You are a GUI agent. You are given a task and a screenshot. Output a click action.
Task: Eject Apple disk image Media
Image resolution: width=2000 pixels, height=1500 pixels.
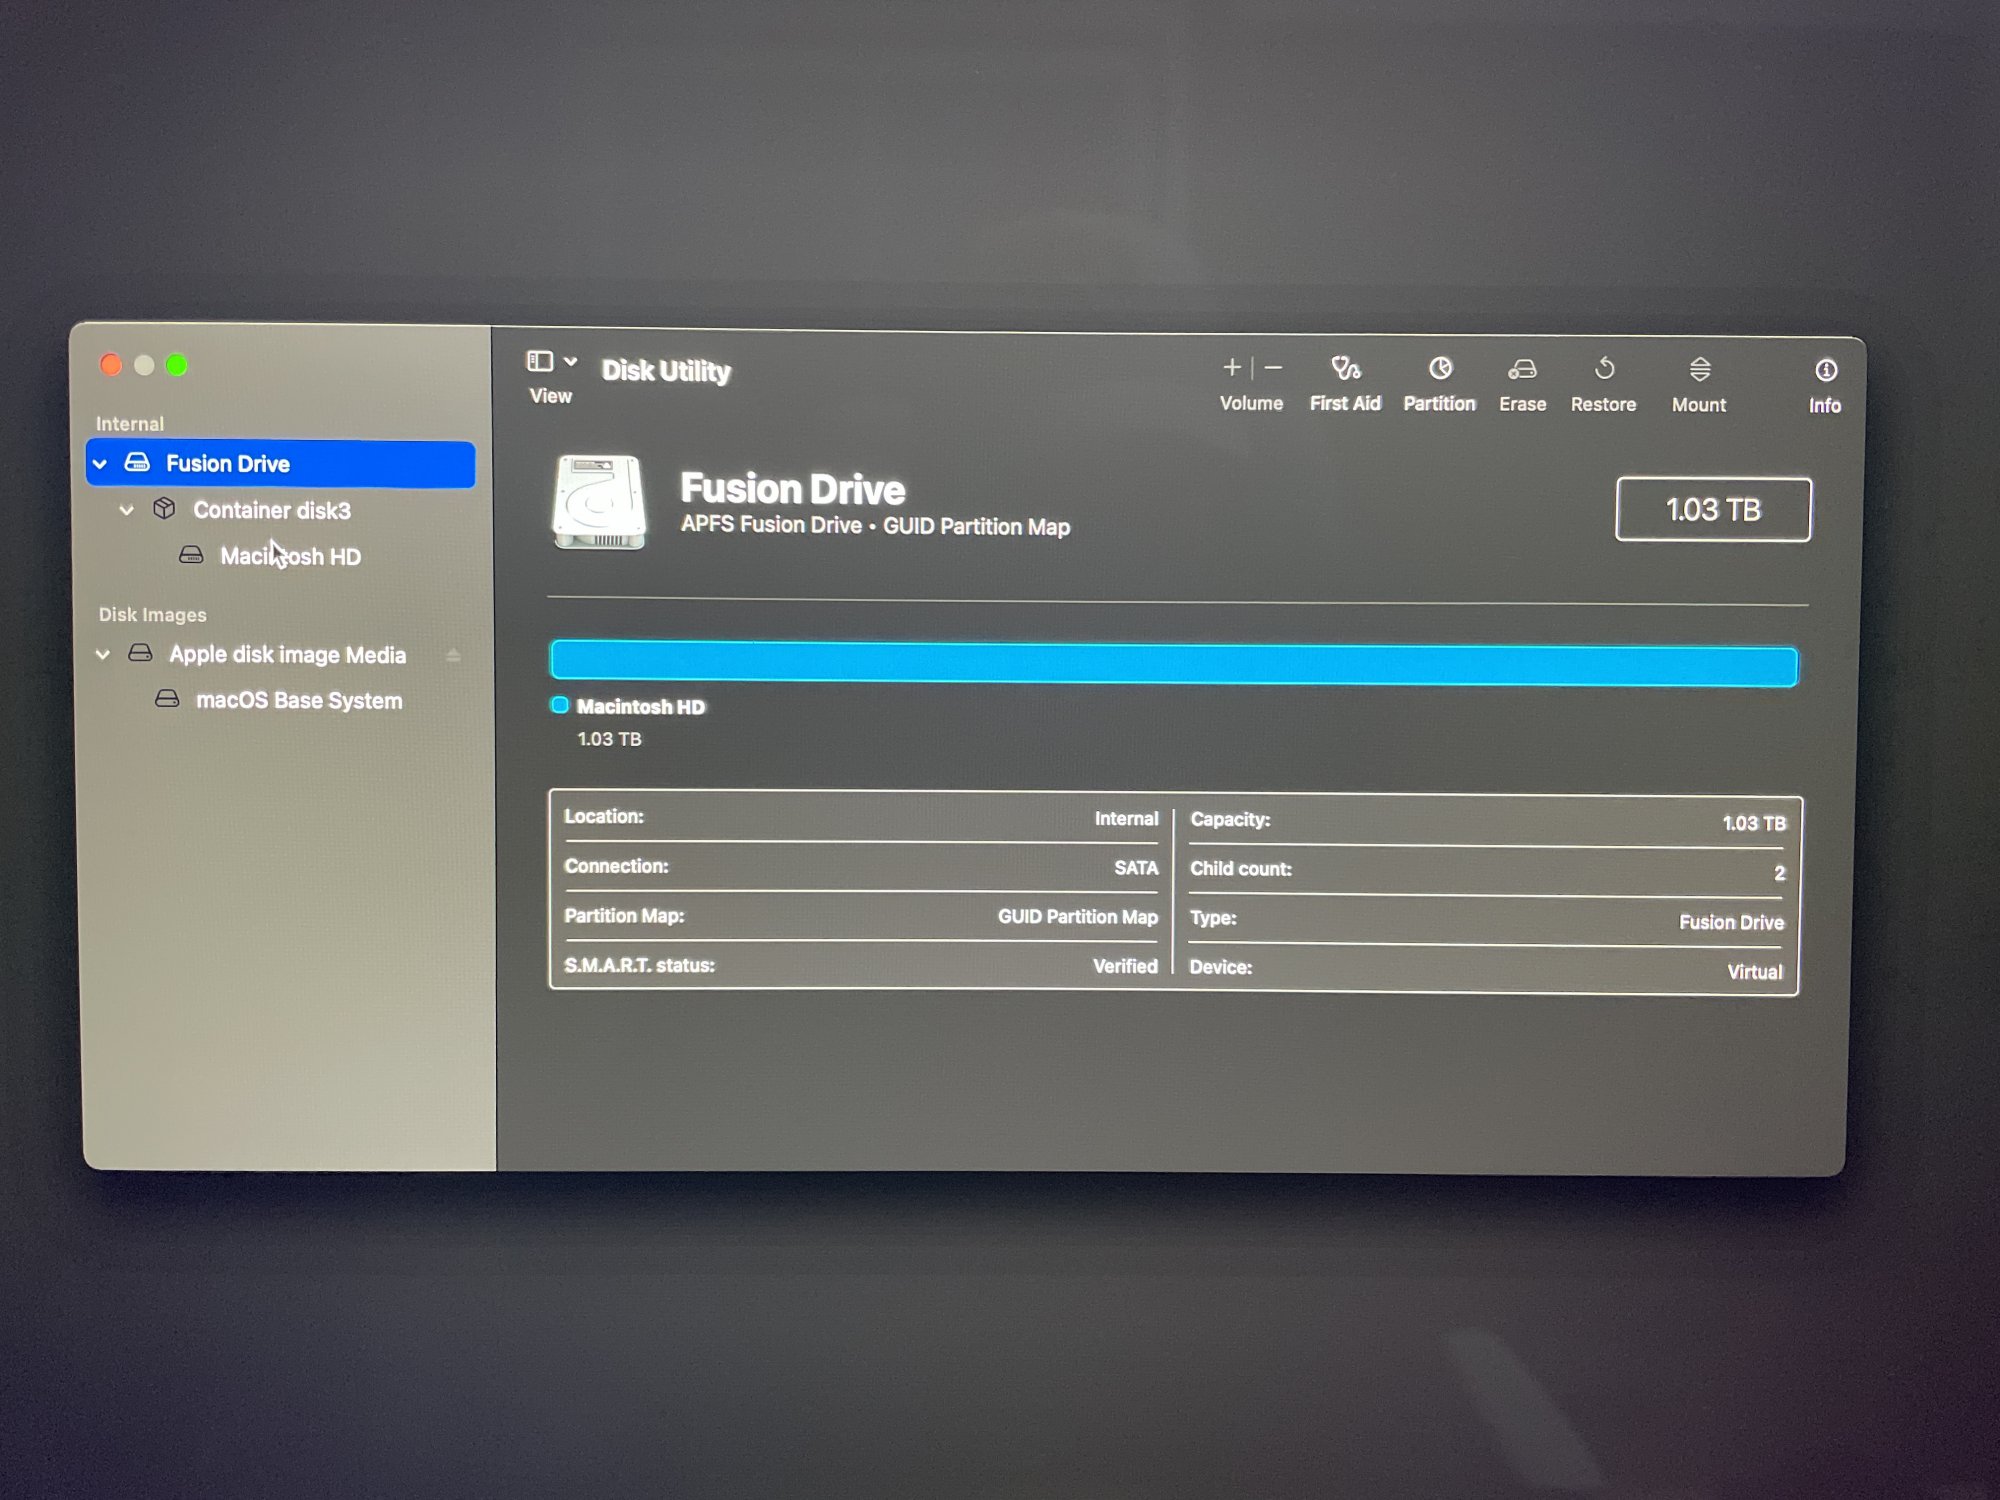pos(453,655)
